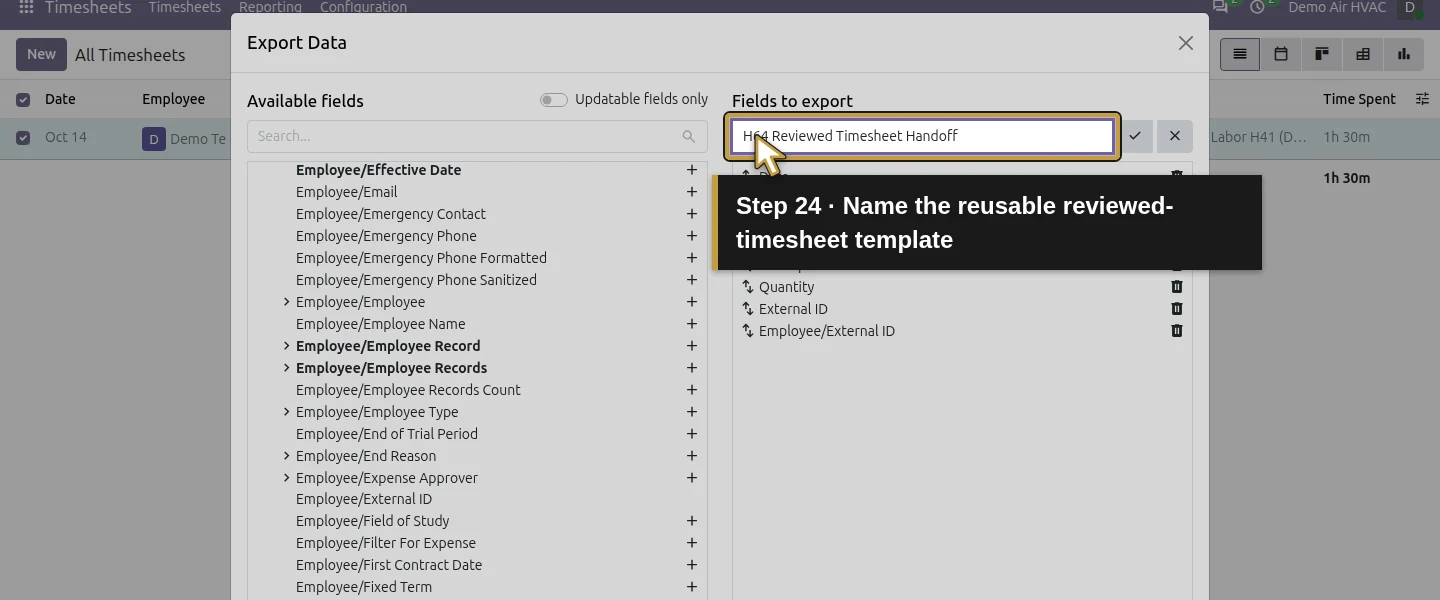
Task: Cancel the template name entry
Action: point(1175,136)
